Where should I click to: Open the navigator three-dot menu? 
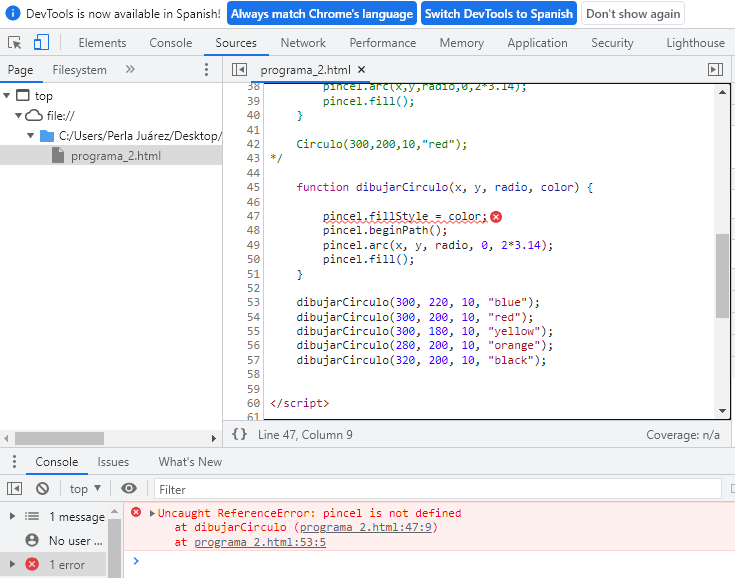[206, 69]
